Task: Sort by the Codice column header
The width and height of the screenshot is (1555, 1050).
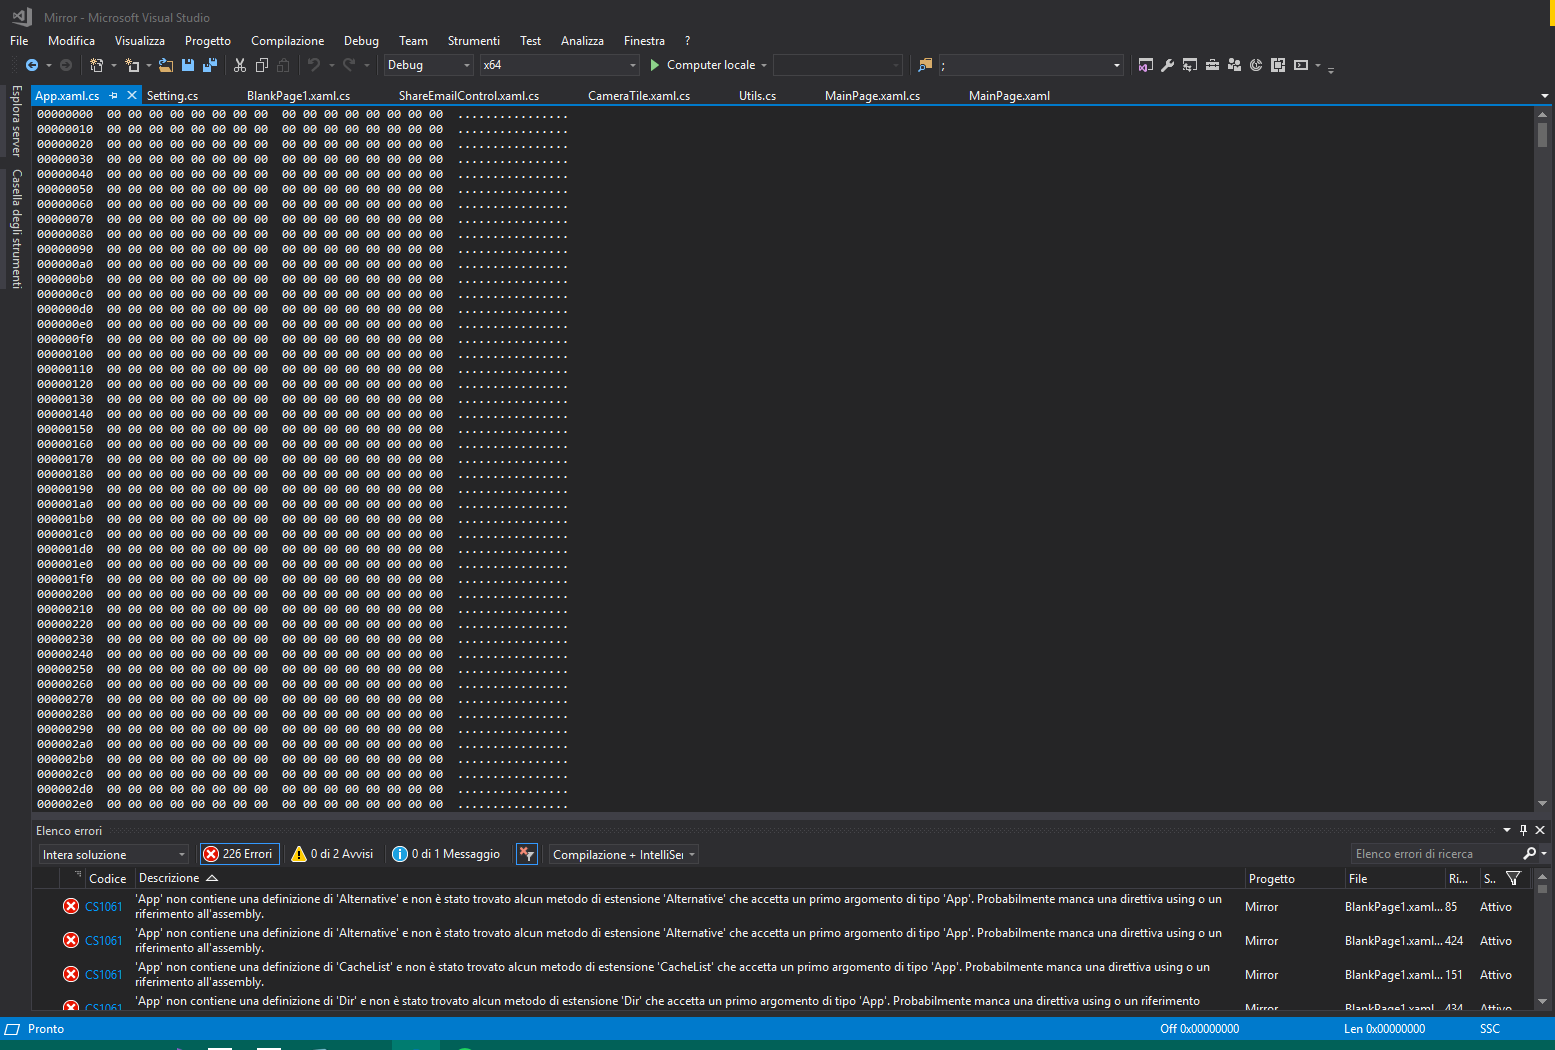Action: (107, 878)
